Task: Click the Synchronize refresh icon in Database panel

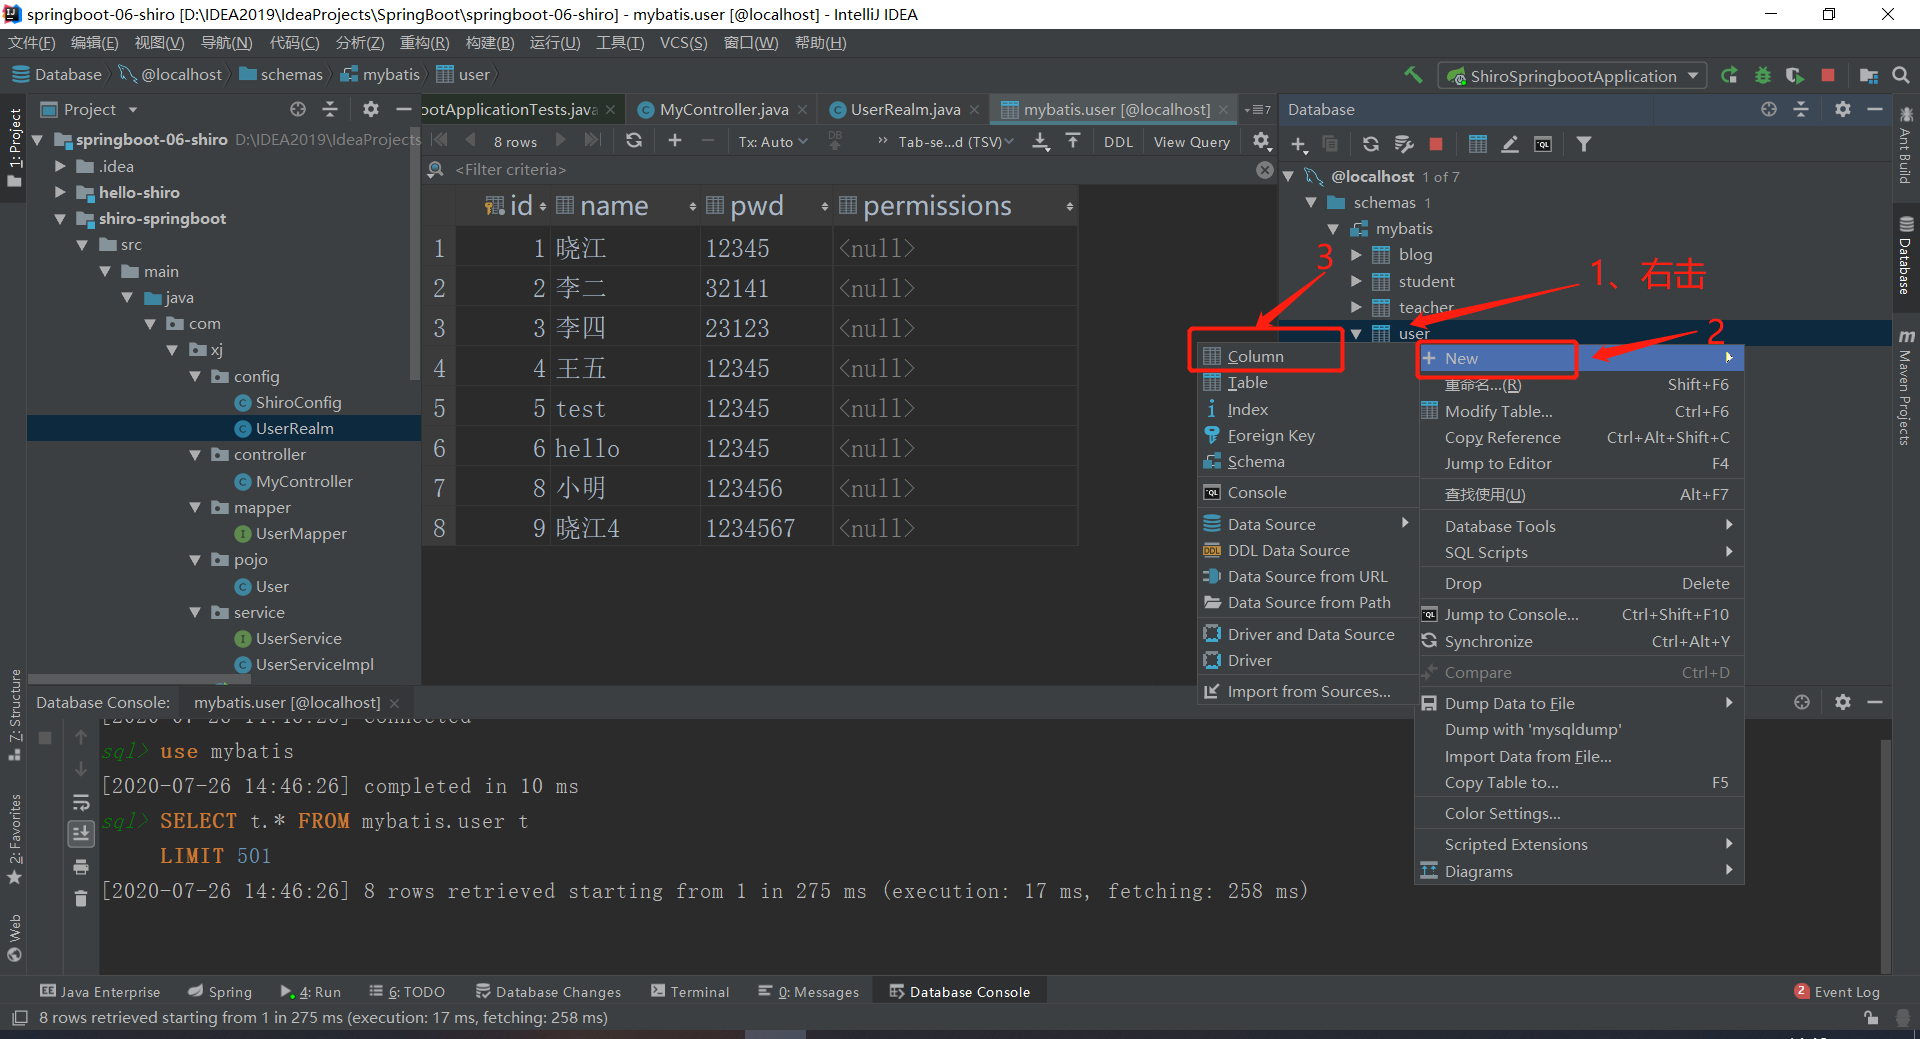Action: click(x=1371, y=144)
